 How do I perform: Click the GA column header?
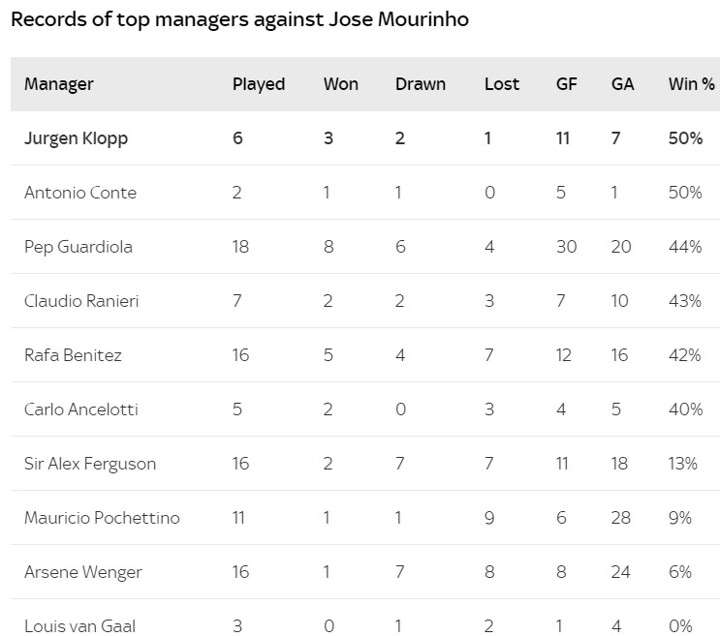[x=622, y=84]
